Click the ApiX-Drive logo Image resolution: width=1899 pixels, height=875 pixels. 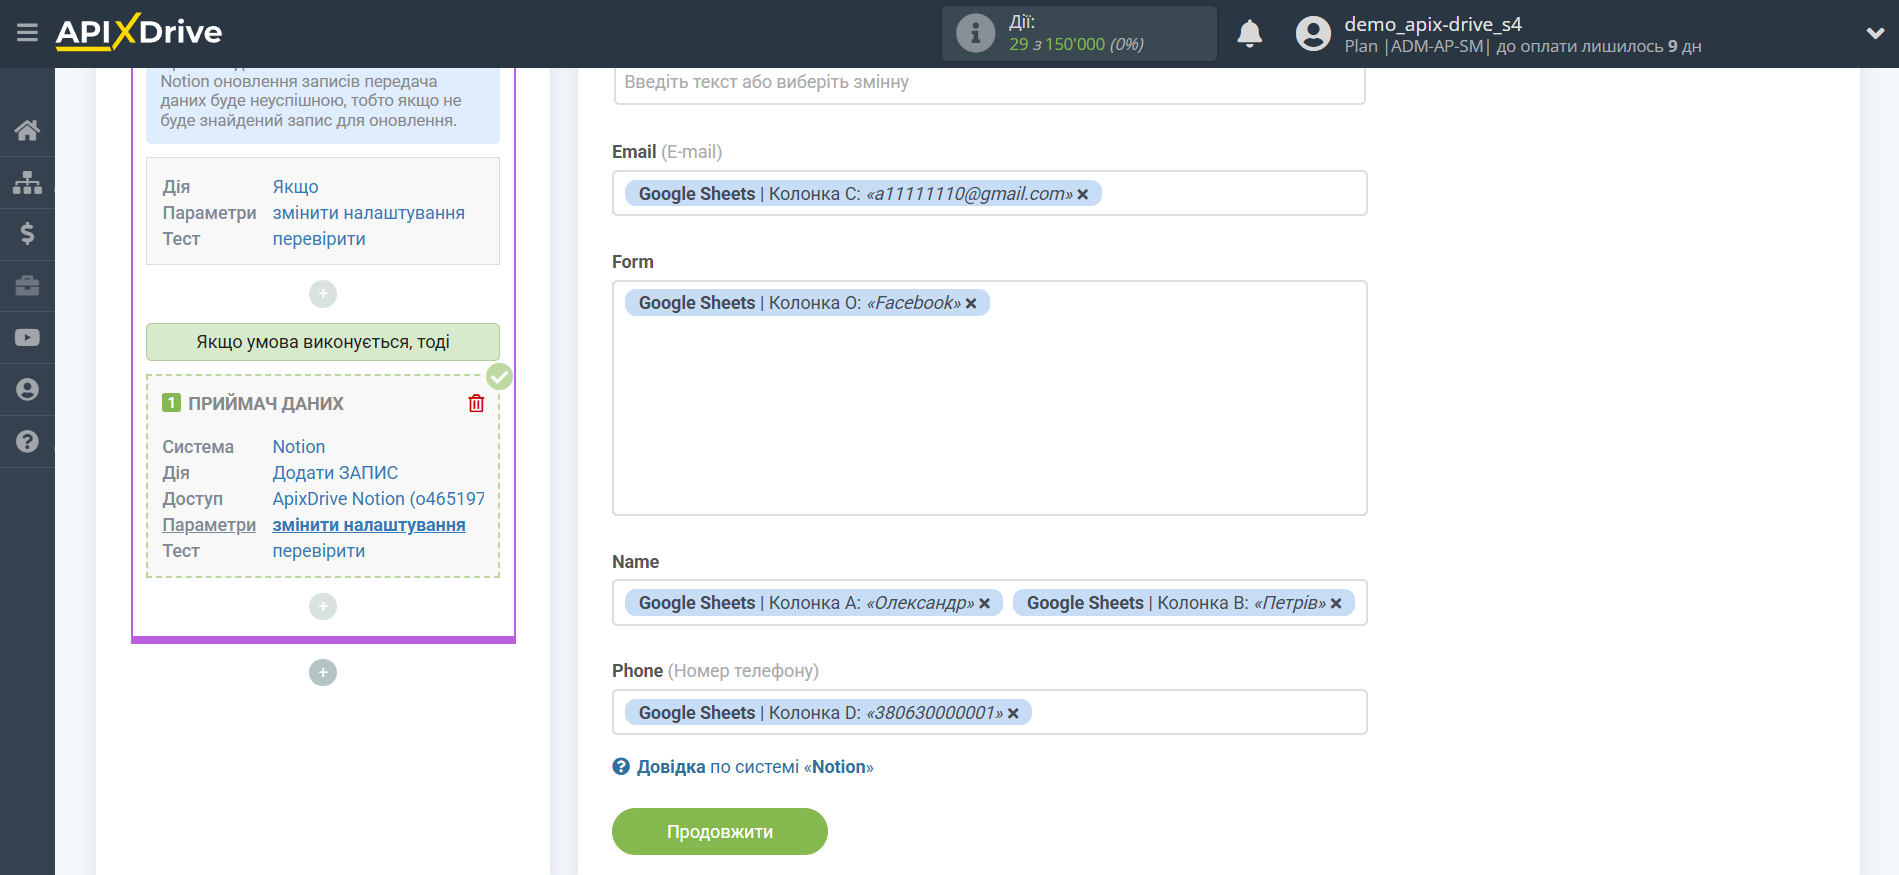pos(139,32)
